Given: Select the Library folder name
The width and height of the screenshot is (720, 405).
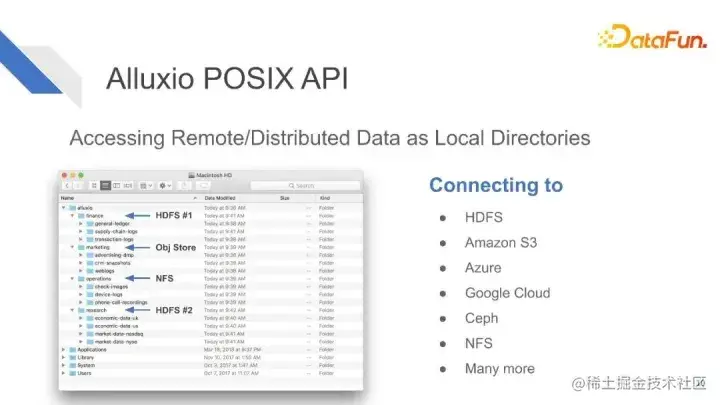Looking at the screenshot, I should pyautogui.click(x=85, y=357).
